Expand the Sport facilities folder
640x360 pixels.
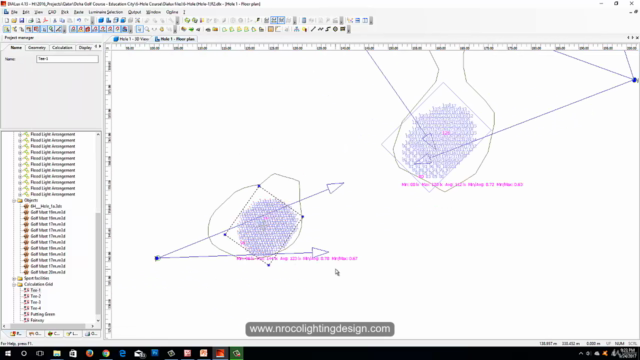point(14,278)
